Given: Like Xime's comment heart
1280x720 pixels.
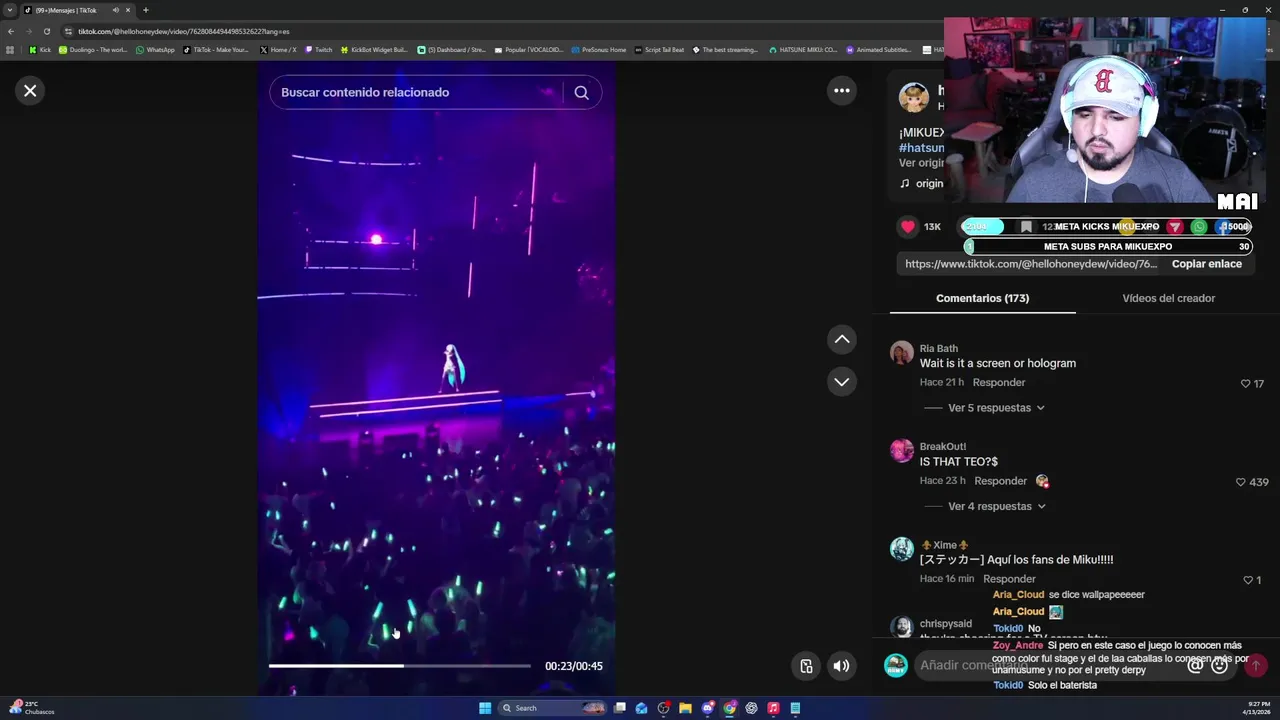Looking at the screenshot, I should pos(1248,580).
